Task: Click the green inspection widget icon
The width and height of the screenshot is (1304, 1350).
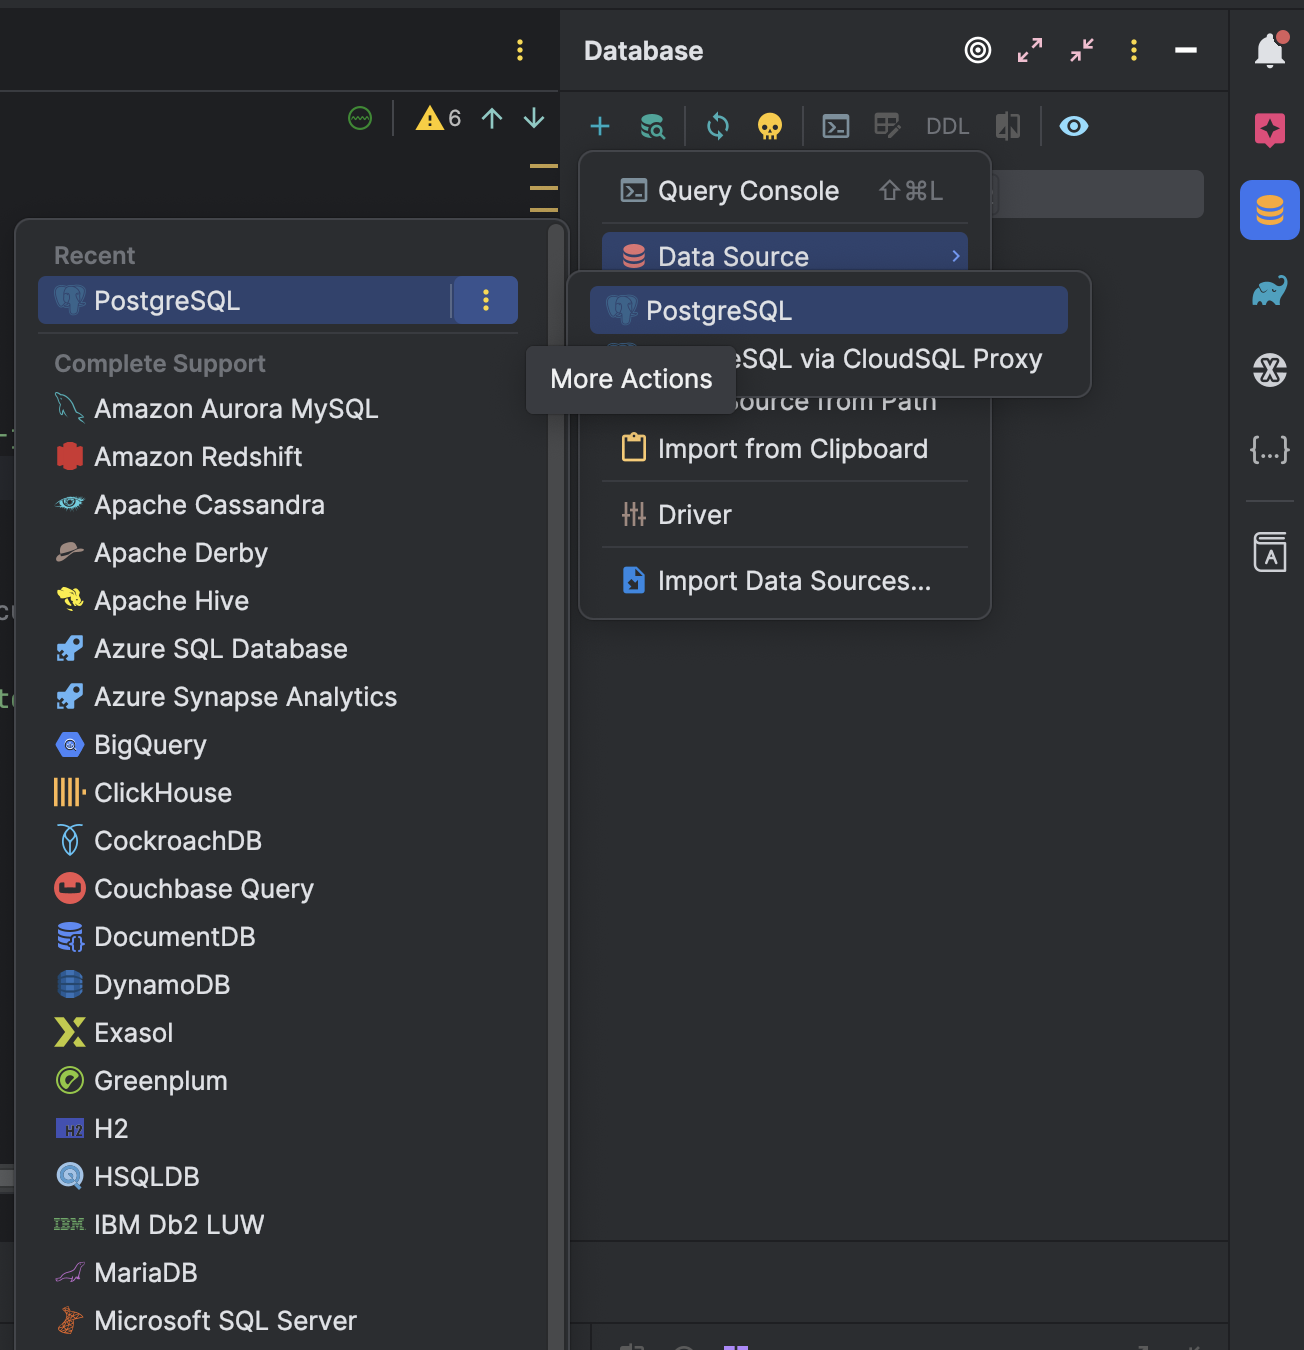Action: 360,118
